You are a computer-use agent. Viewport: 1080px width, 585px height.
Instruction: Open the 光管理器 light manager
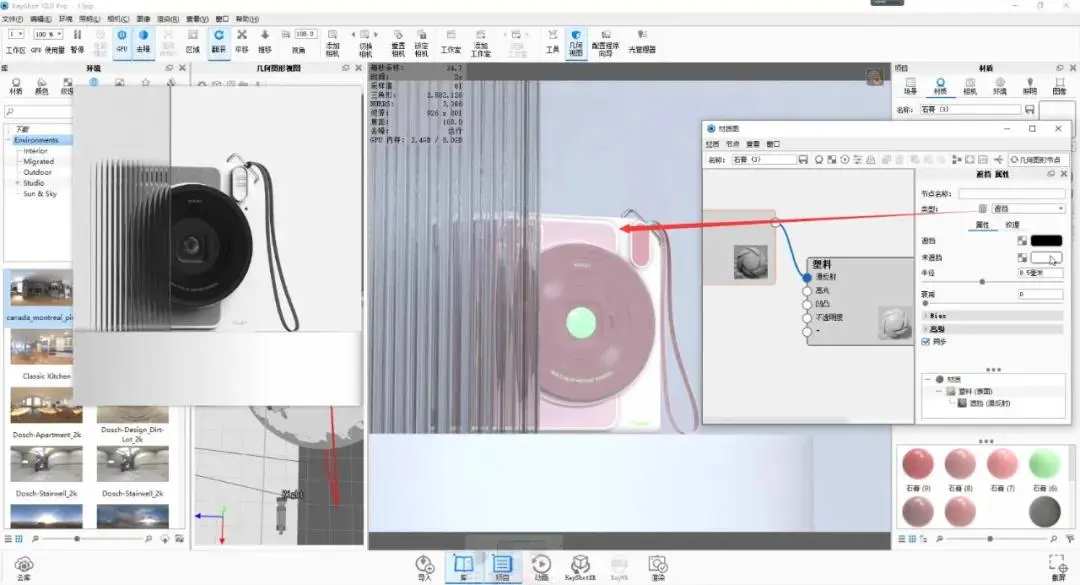[642, 41]
